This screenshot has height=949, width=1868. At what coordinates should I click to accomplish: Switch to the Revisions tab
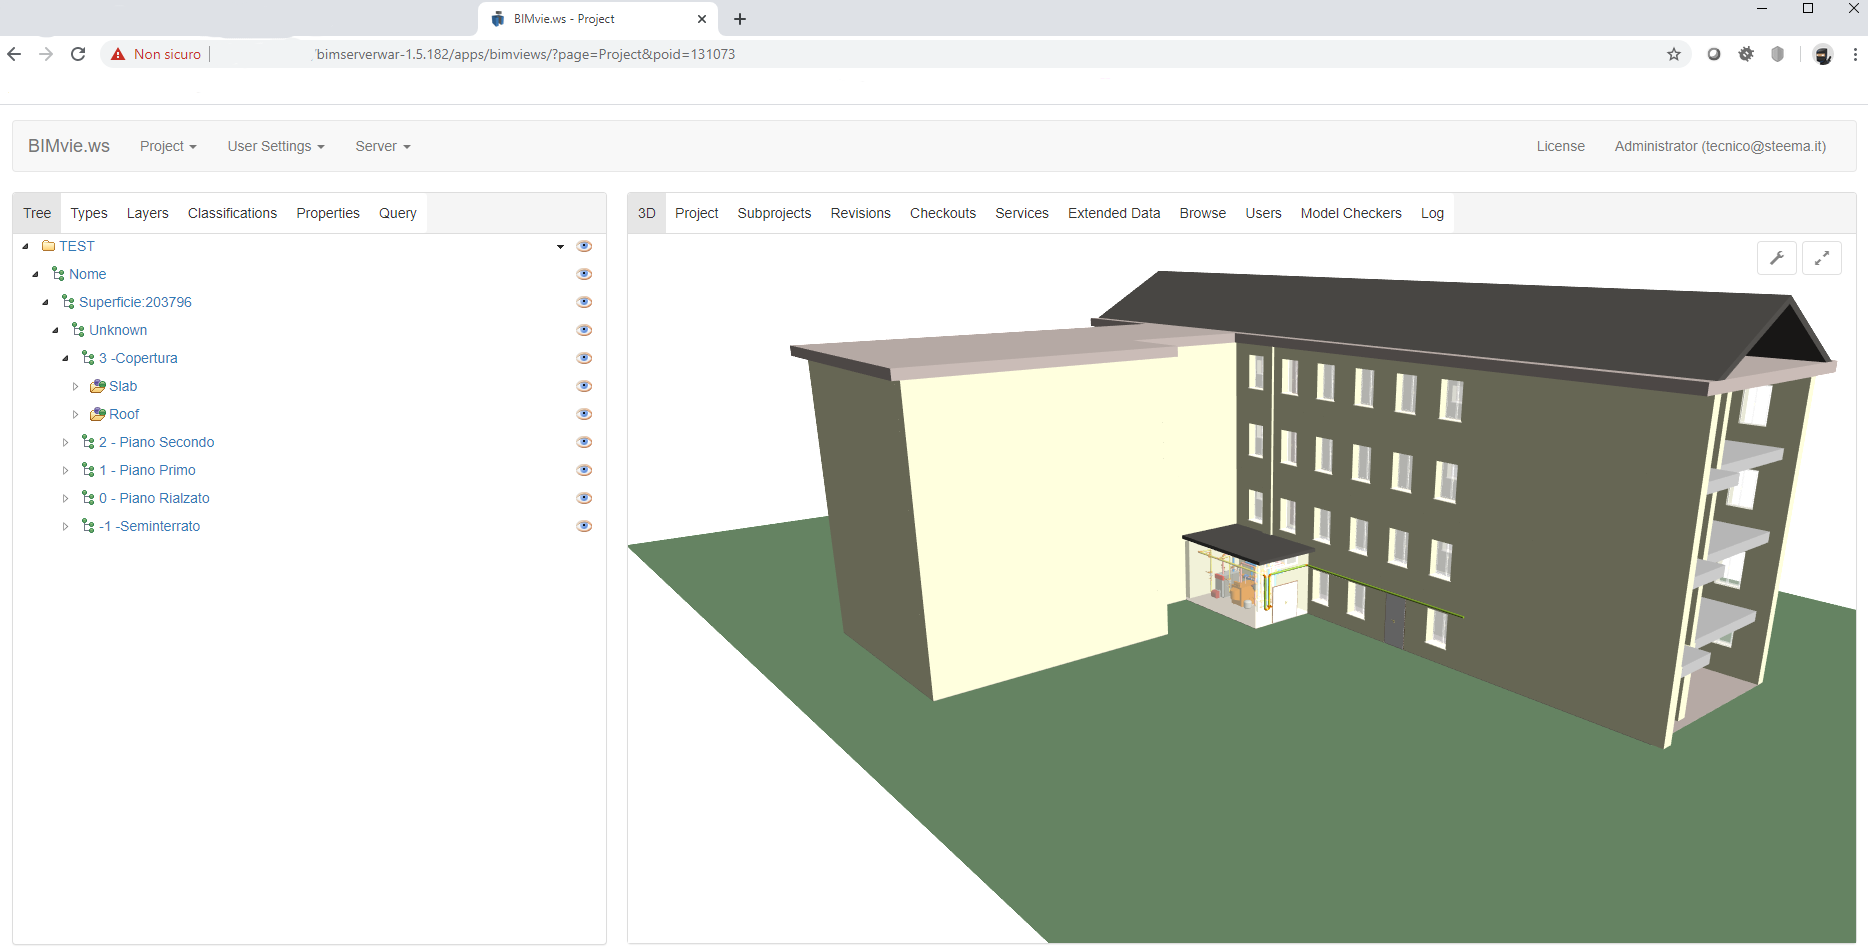[x=859, y=213]
